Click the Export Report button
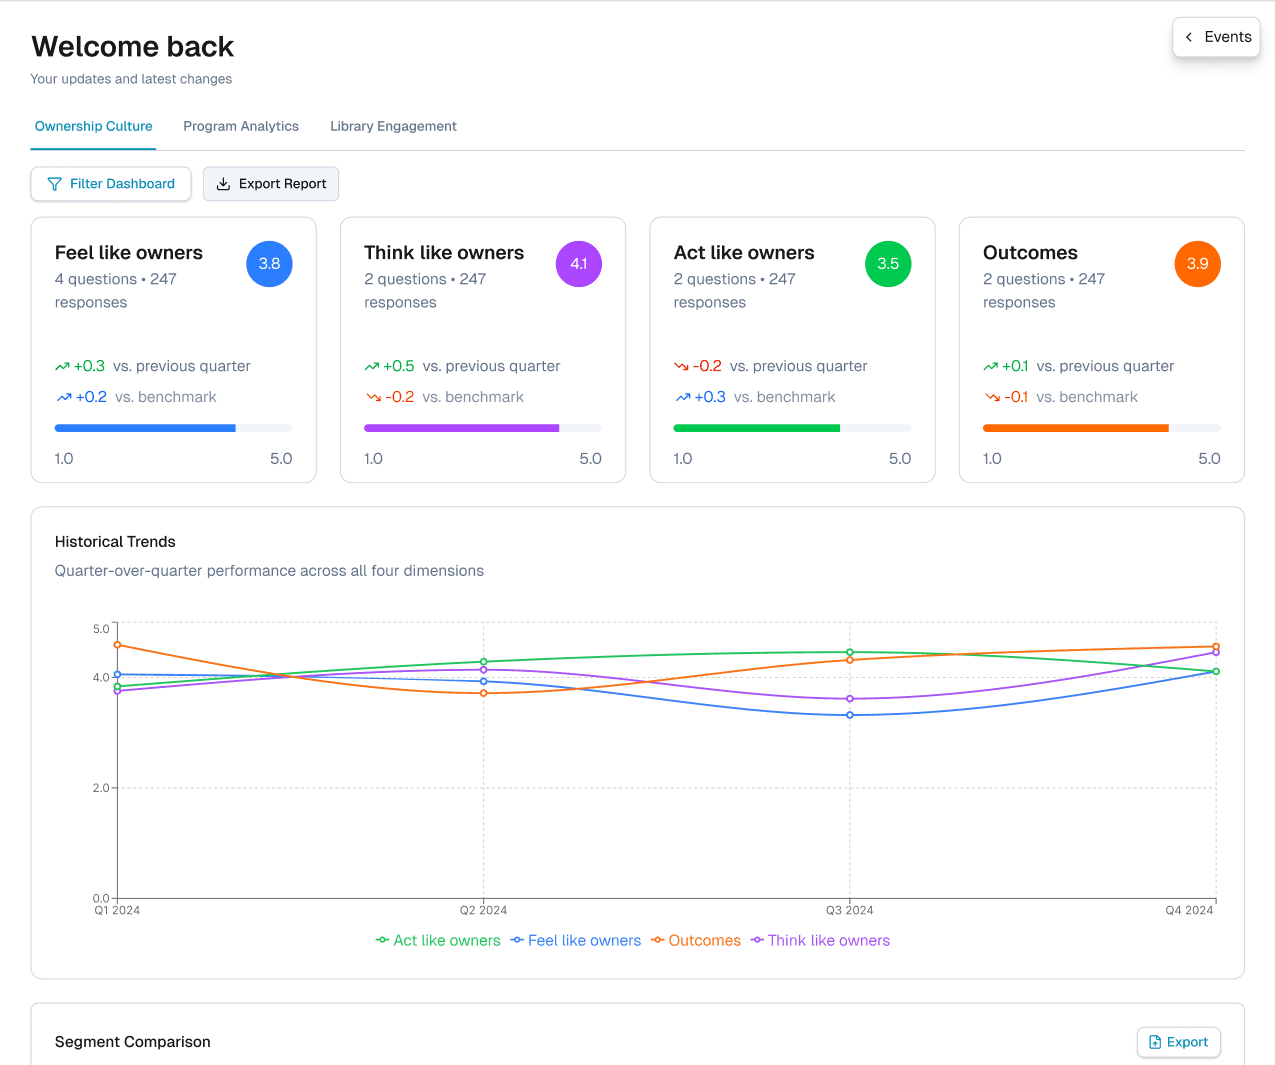 click(271, 184)
